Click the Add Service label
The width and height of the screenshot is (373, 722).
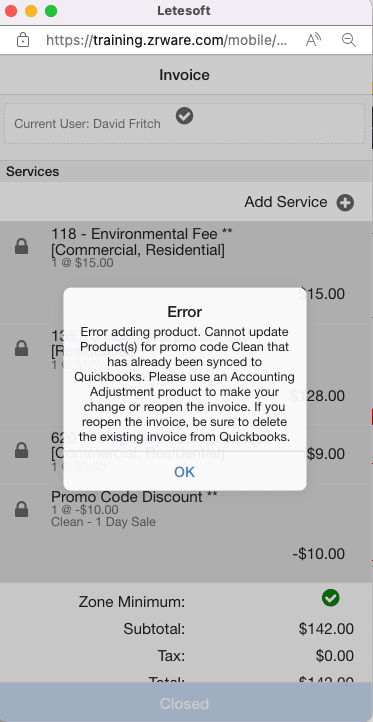(x=286, y=202)
